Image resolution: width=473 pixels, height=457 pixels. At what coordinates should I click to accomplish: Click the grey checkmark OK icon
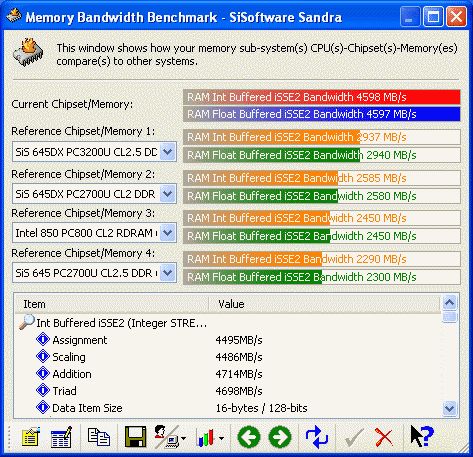coord(354,437)
